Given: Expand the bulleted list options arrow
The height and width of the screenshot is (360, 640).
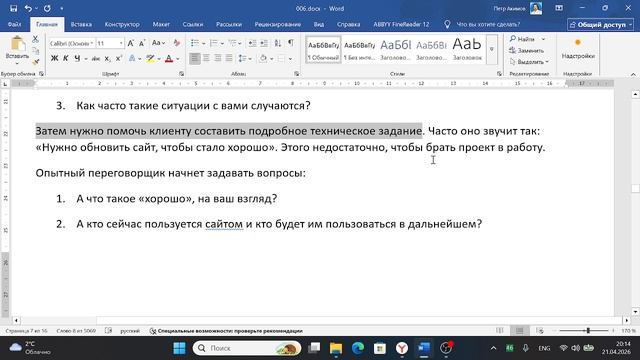Looking at the screenshot, I should point(203,43).
